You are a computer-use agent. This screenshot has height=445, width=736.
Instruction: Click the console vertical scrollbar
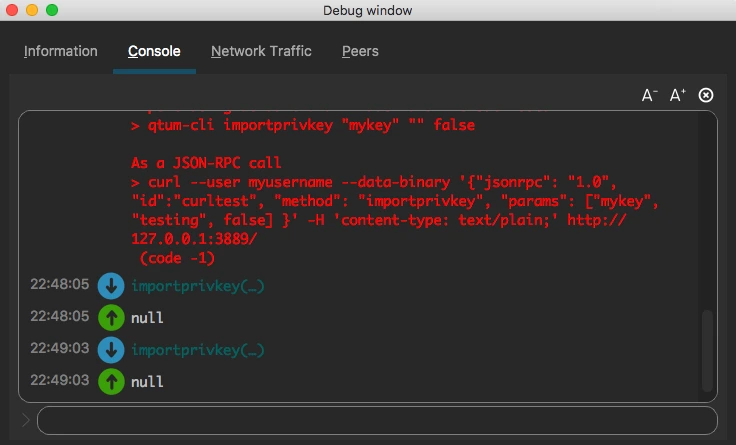click(707, 350)
